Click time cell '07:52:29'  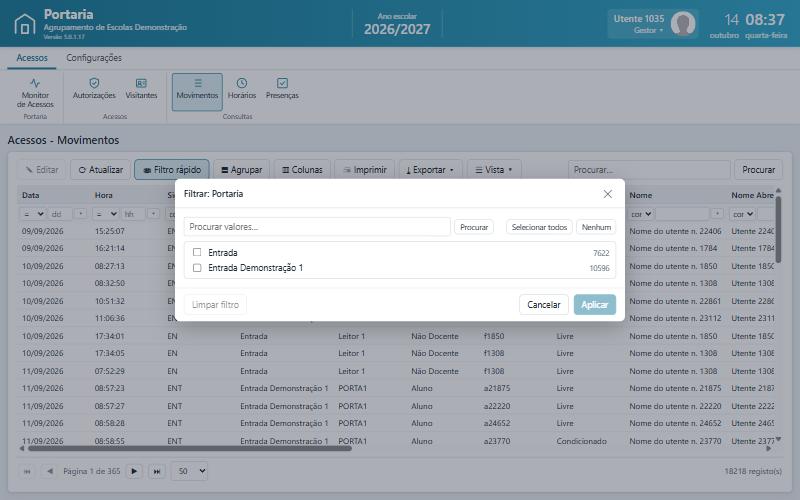(110, 371)
